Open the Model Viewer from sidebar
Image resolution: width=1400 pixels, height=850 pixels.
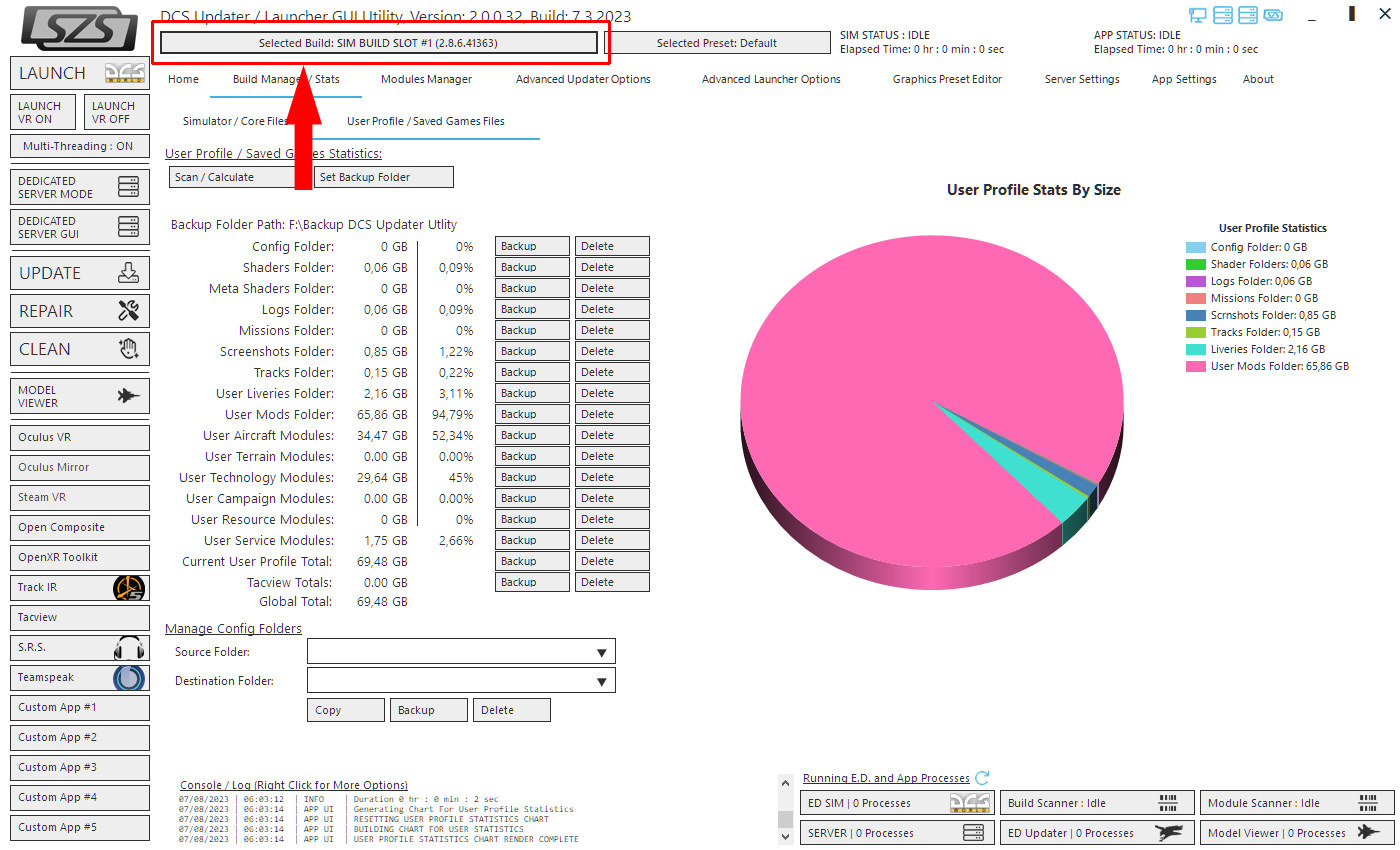80,396
